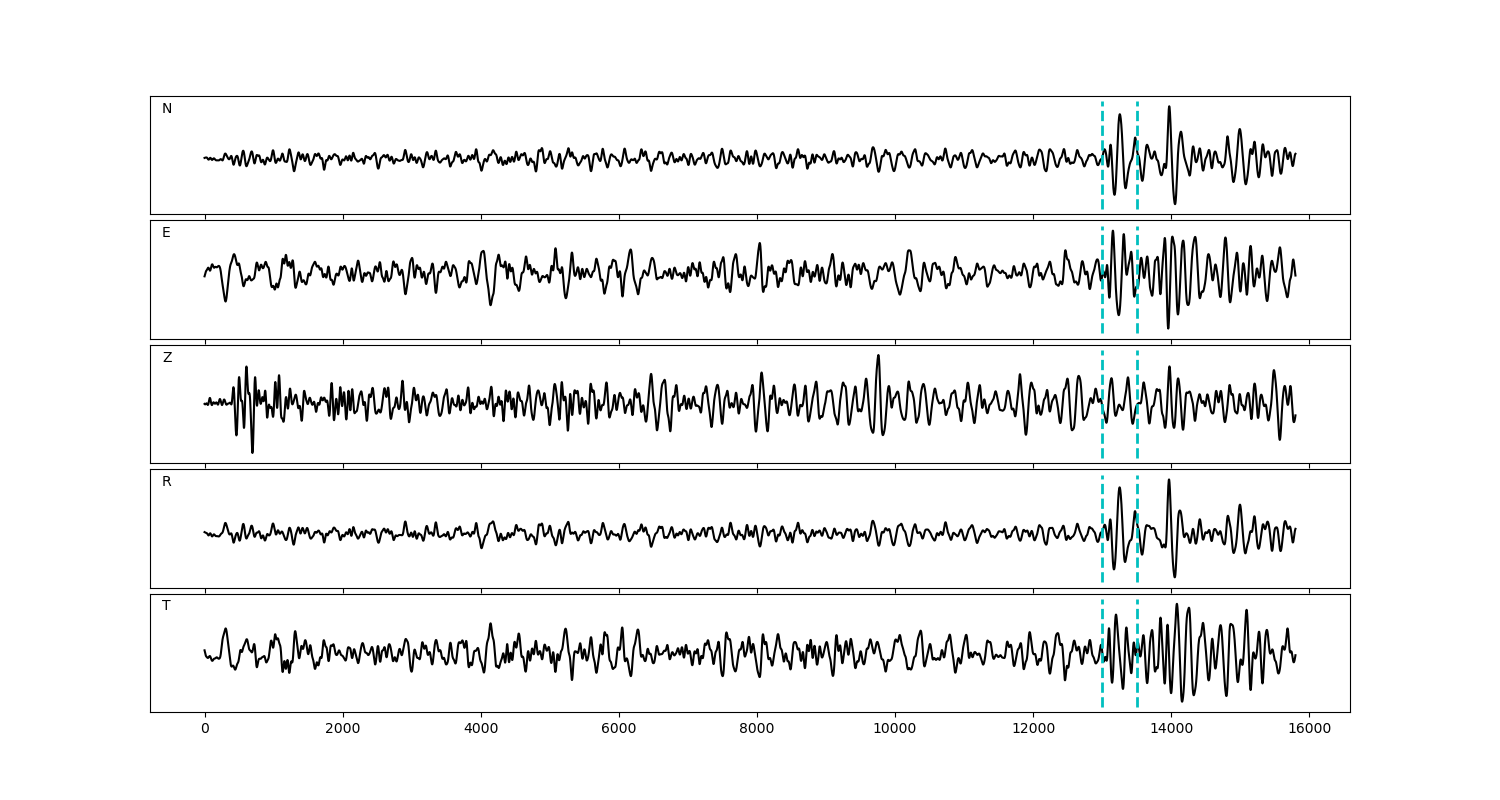Select right cyan dashed line in E panel
This screenshot has width=1500, height=800.
click(x=1137, y=300)
